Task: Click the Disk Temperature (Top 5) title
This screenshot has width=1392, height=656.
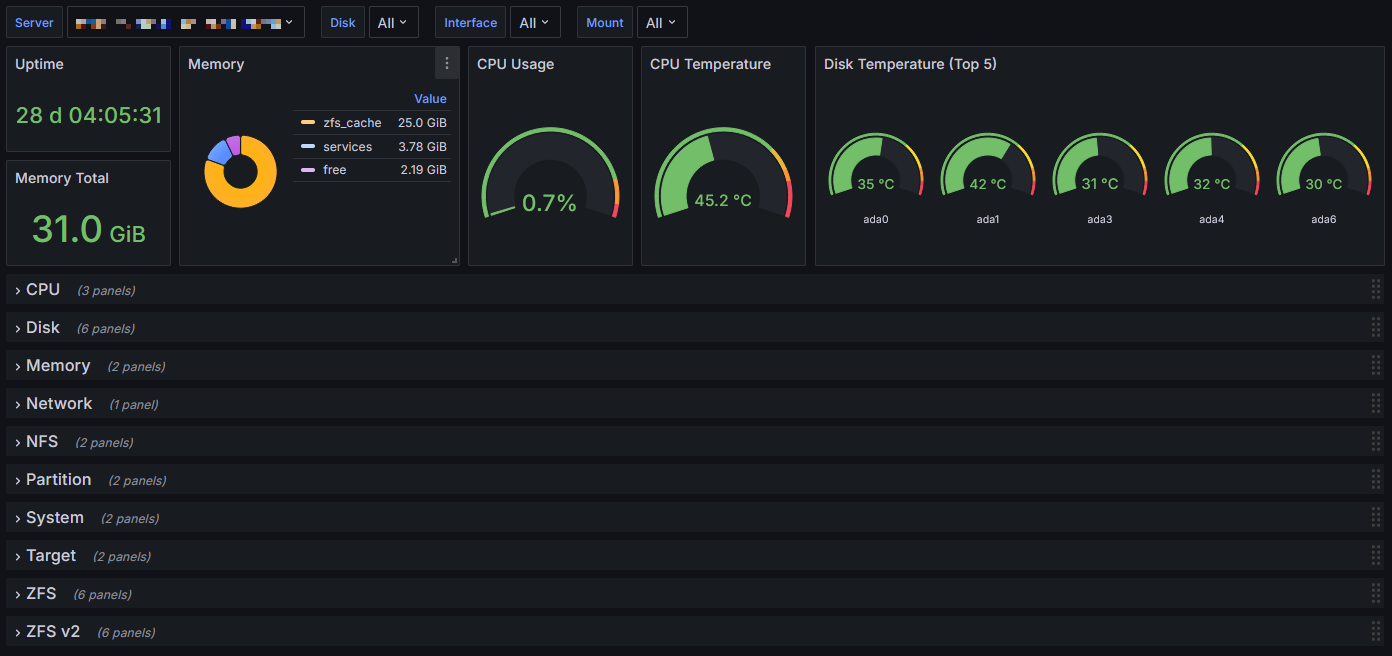Action: (x=910, y=64)
